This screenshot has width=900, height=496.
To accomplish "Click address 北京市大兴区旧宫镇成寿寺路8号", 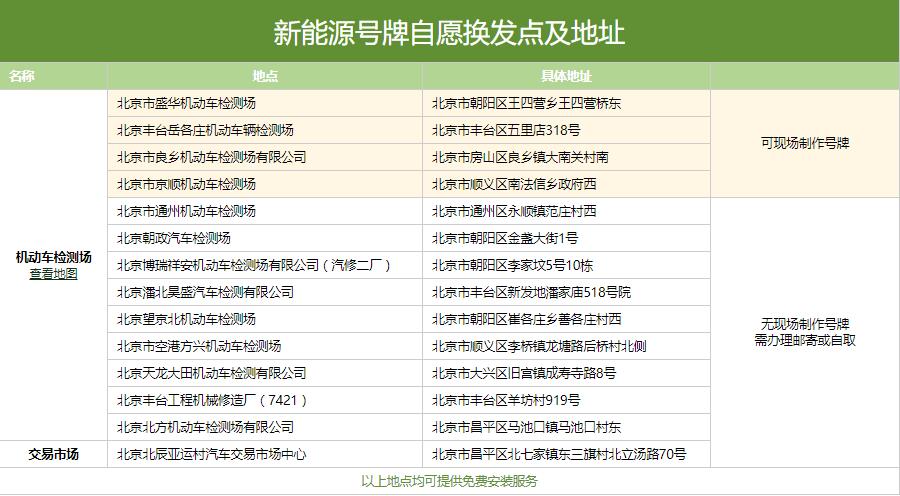I will [524, 373].
